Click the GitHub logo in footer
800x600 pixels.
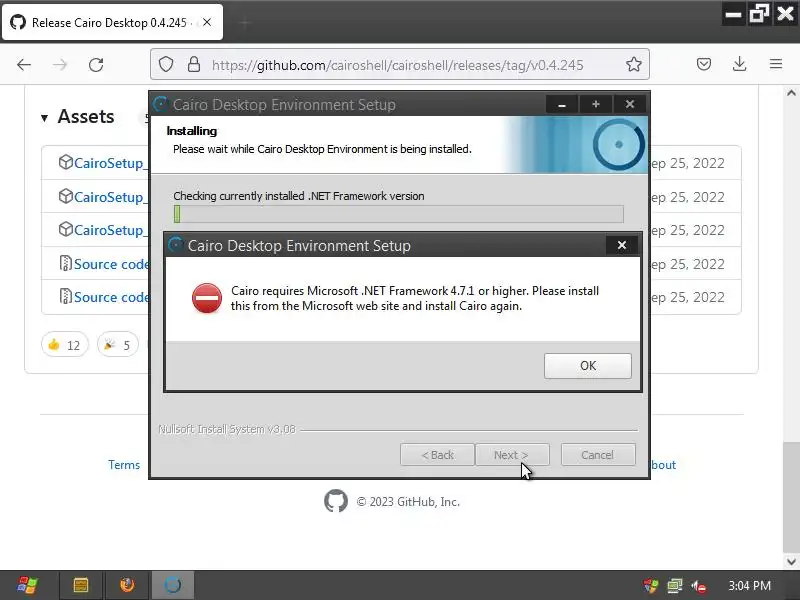coord(336,502)
